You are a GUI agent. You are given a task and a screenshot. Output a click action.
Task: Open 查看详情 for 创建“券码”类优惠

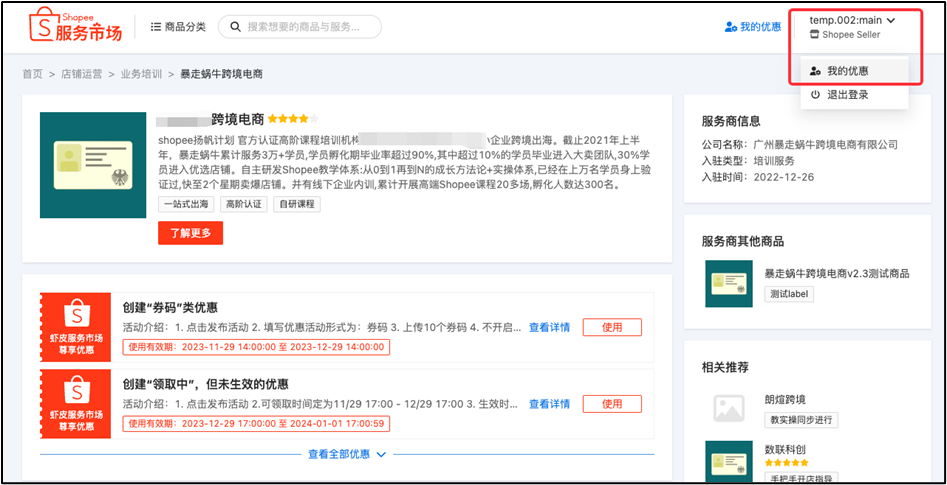[x=550, y=327]
